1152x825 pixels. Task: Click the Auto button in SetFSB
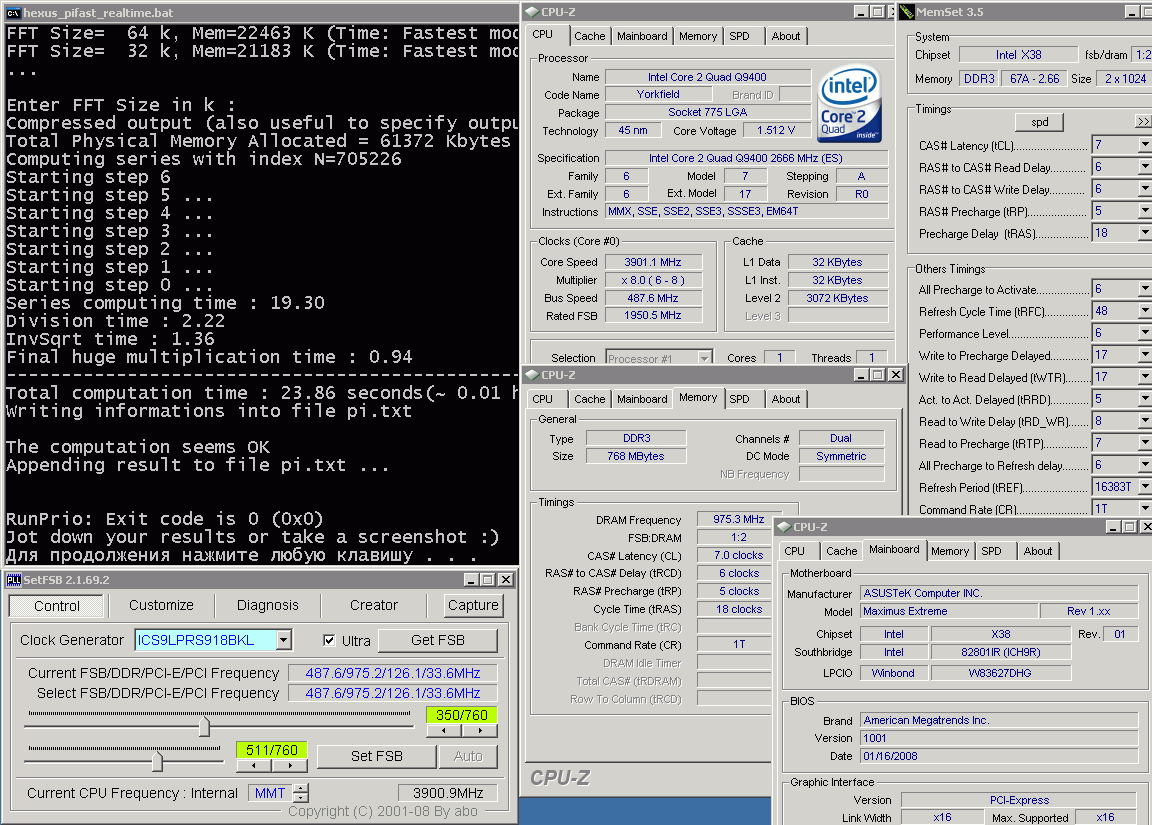point(468,757)
